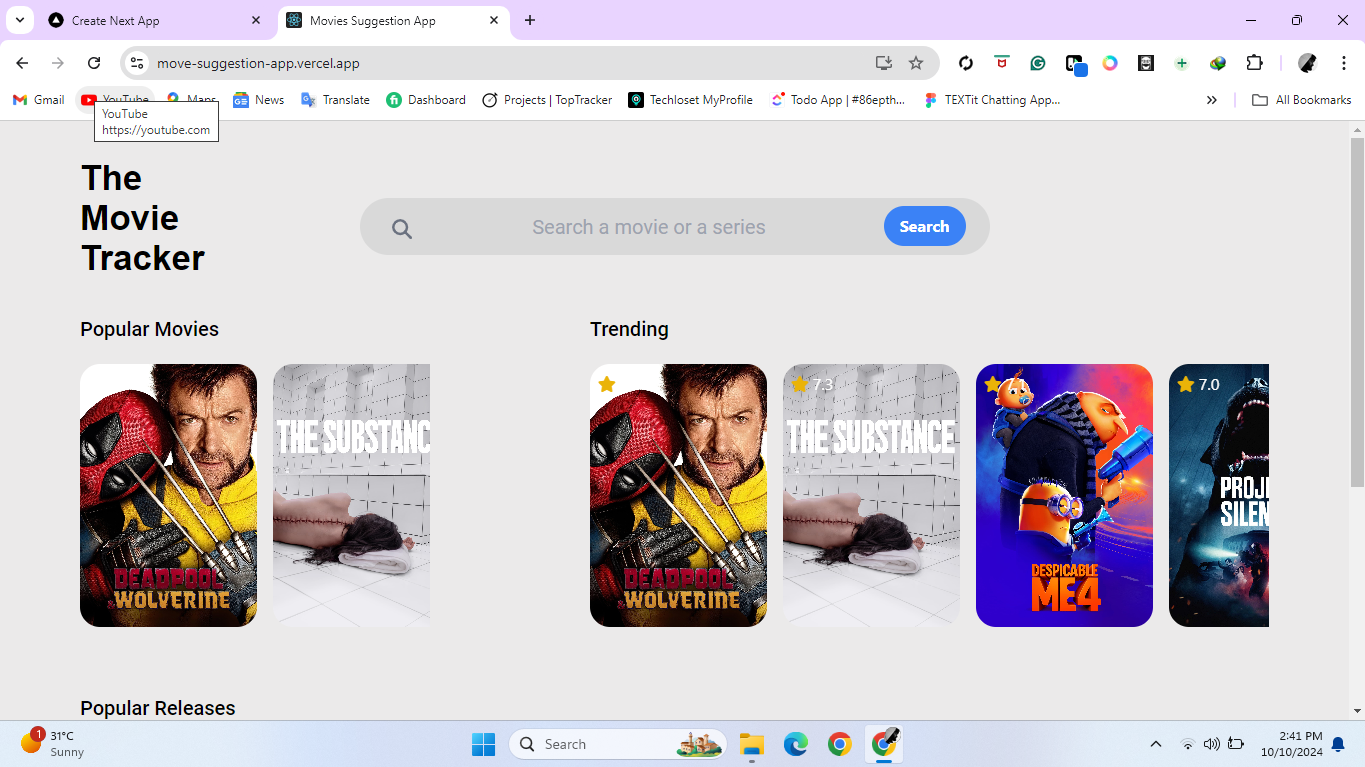The image size is (1365, 767).
Task: Open the Windows Start menu
Action: pyautogui.click(x=483, y=744)
